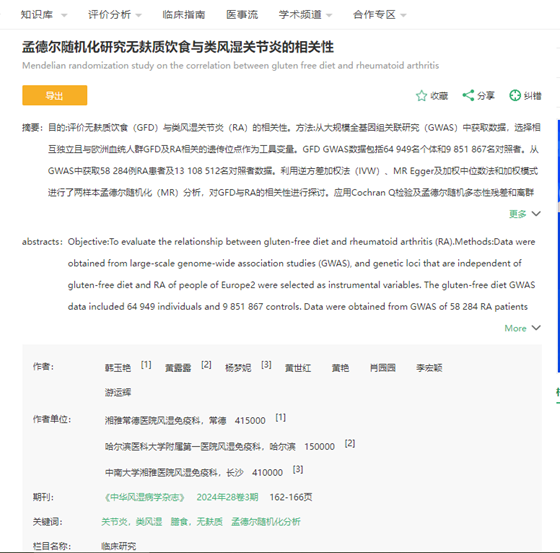The height and width of the screenshot is (553, 560).
Task: Click the star favorite (收藏) icon
Action: (421, 95)
